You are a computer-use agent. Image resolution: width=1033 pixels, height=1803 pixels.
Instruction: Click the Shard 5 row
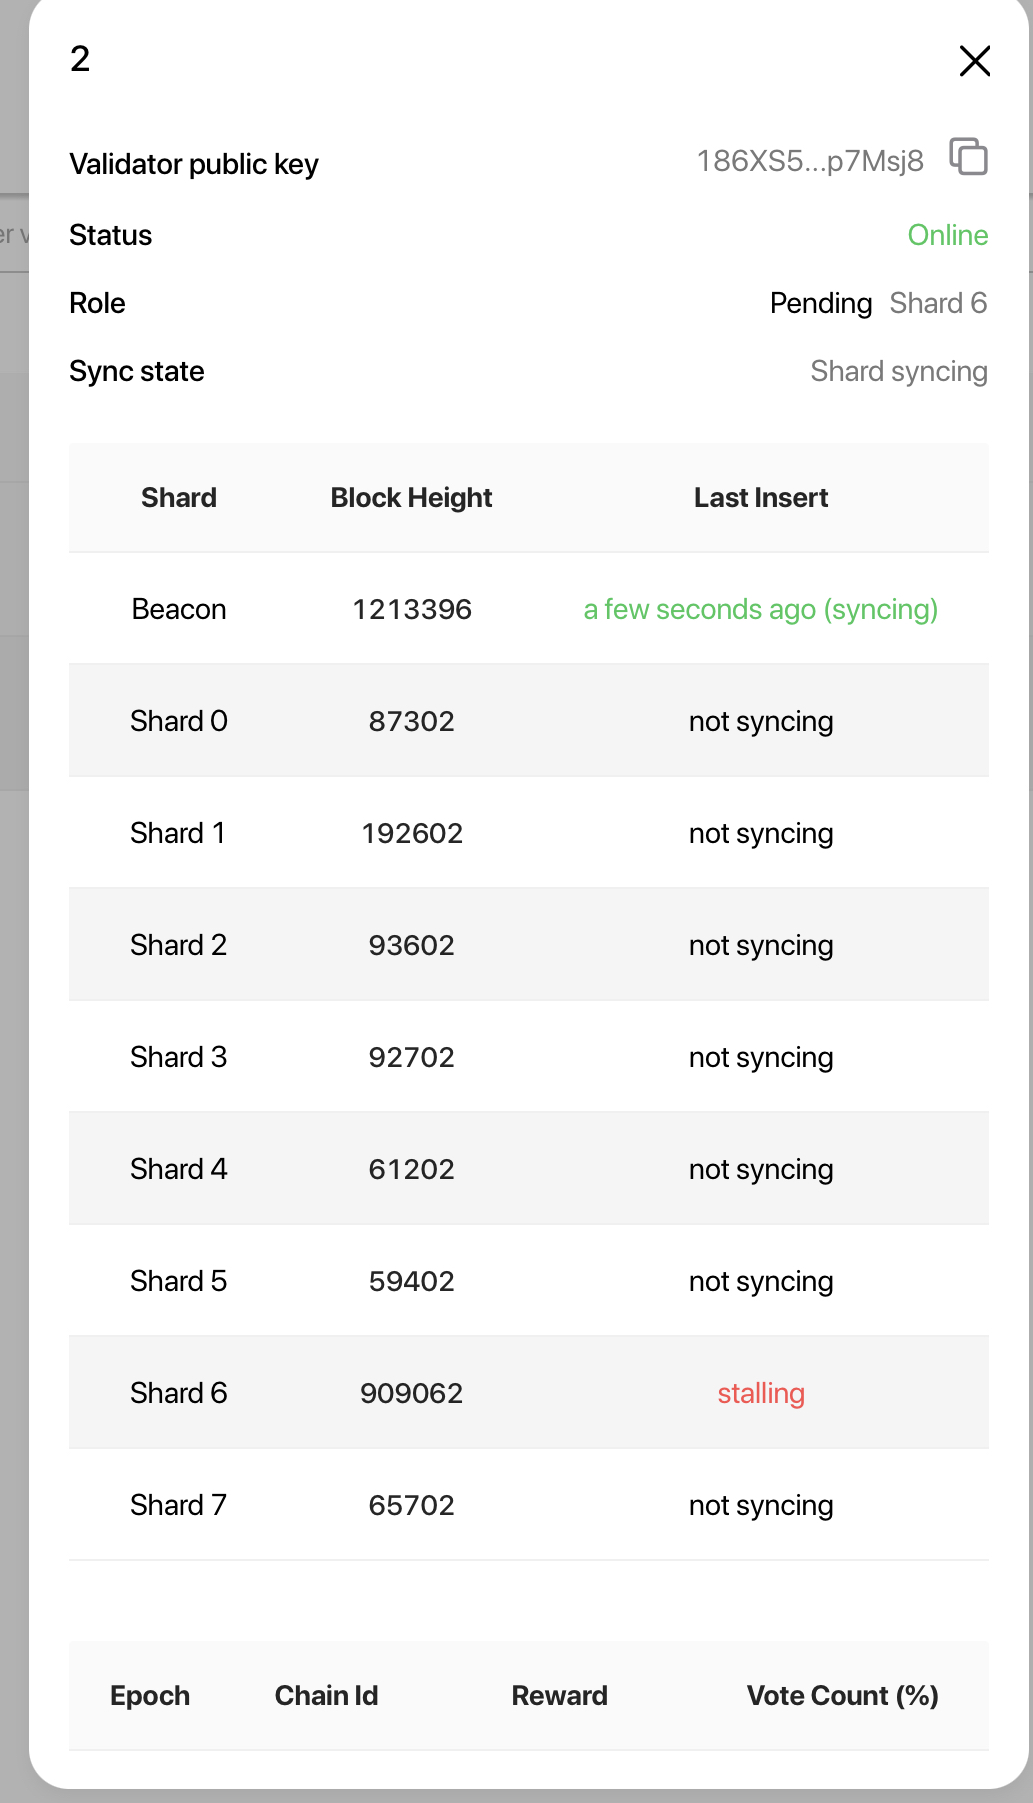click(x=529, y=1281)
